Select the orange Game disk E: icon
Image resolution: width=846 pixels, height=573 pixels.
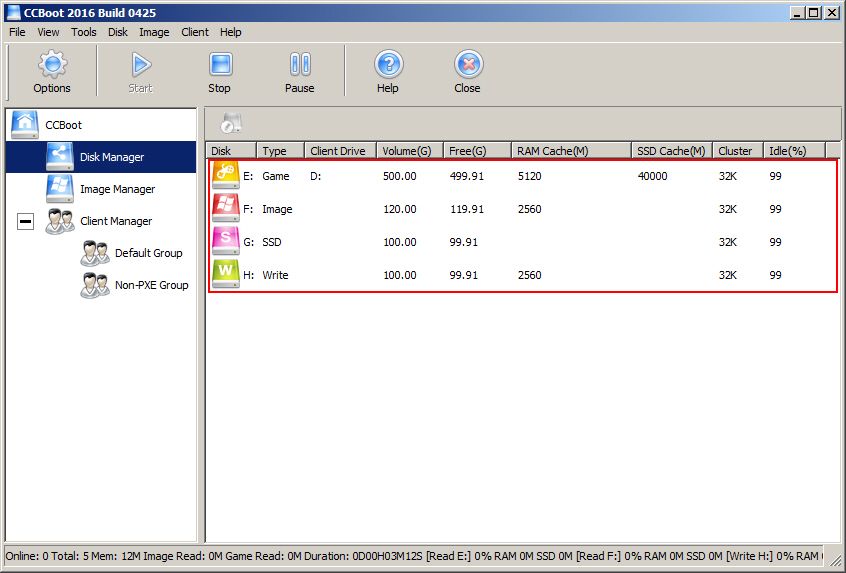[x=226, y=175]
